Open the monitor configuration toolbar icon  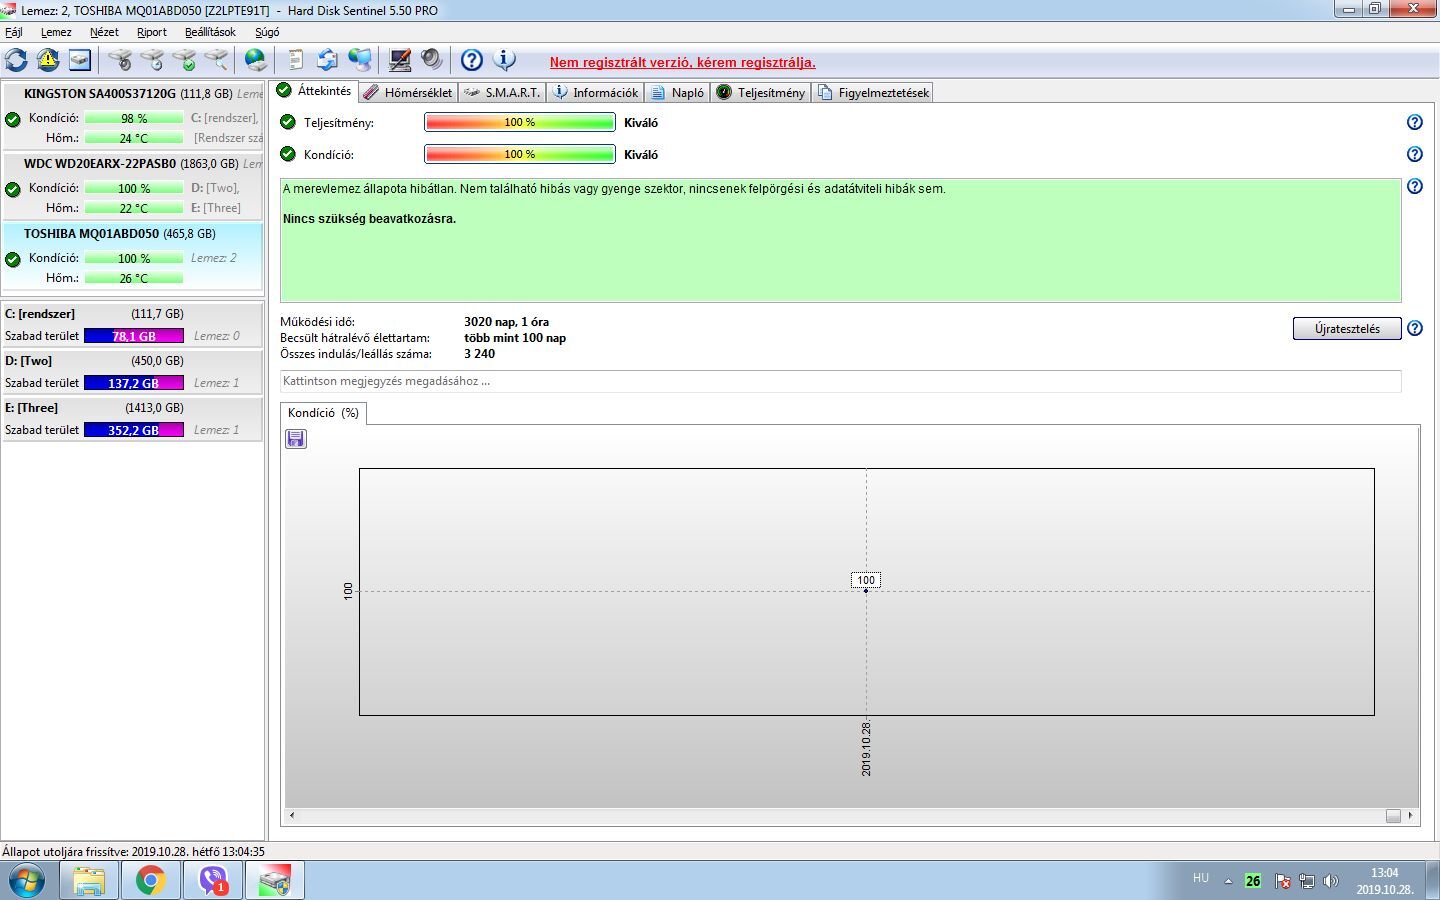(x=400, y=60)
